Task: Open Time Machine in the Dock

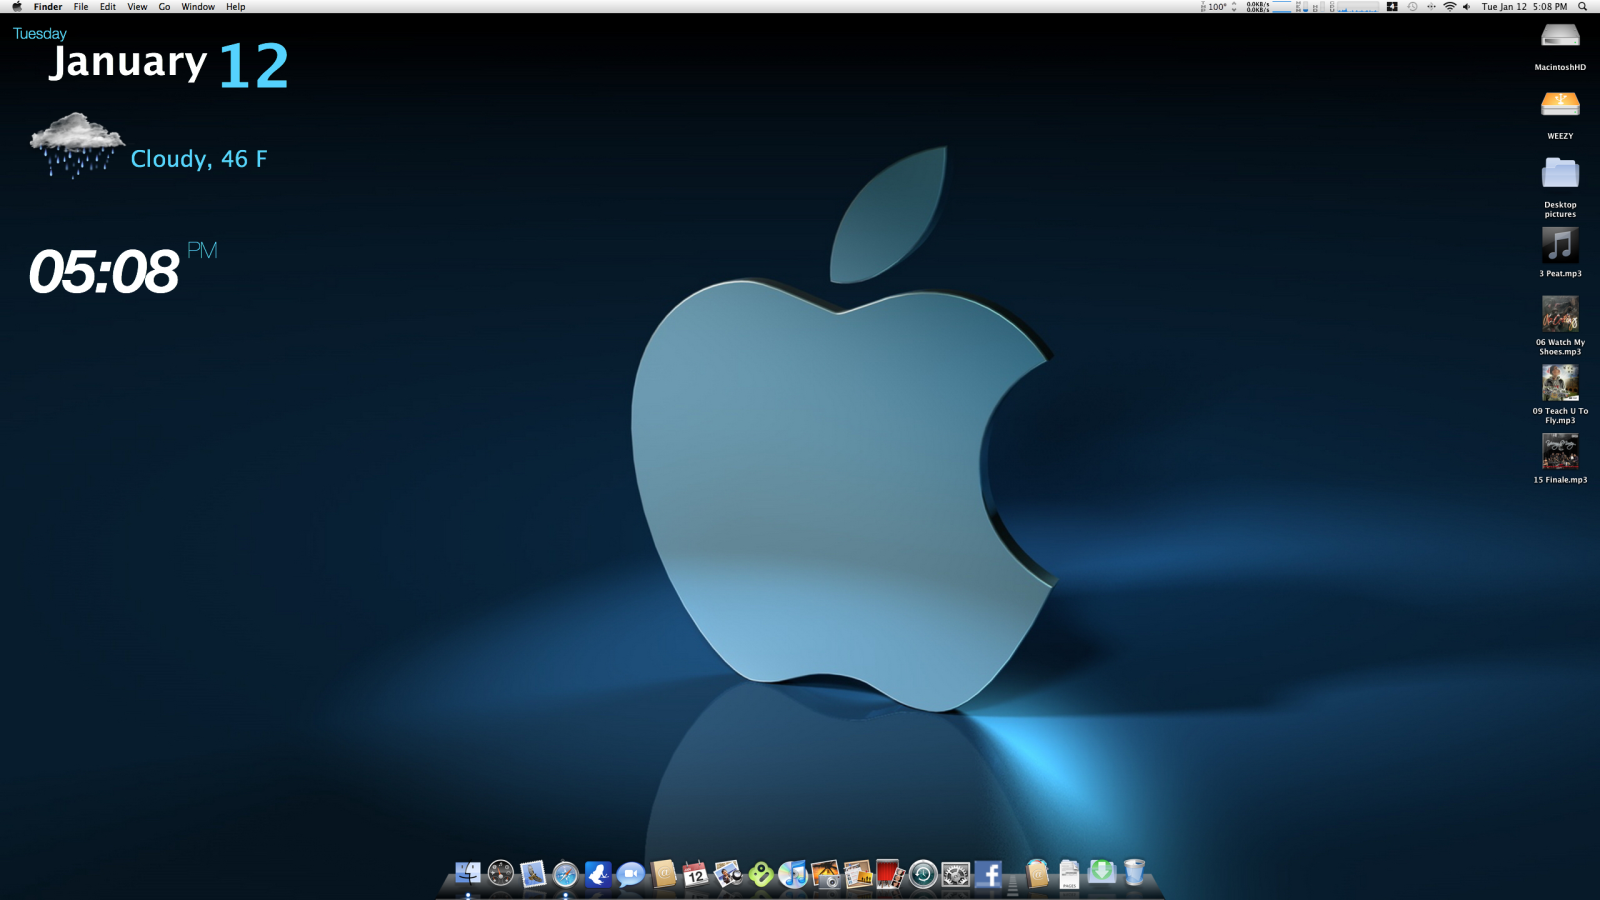Action: coord(923,874)
